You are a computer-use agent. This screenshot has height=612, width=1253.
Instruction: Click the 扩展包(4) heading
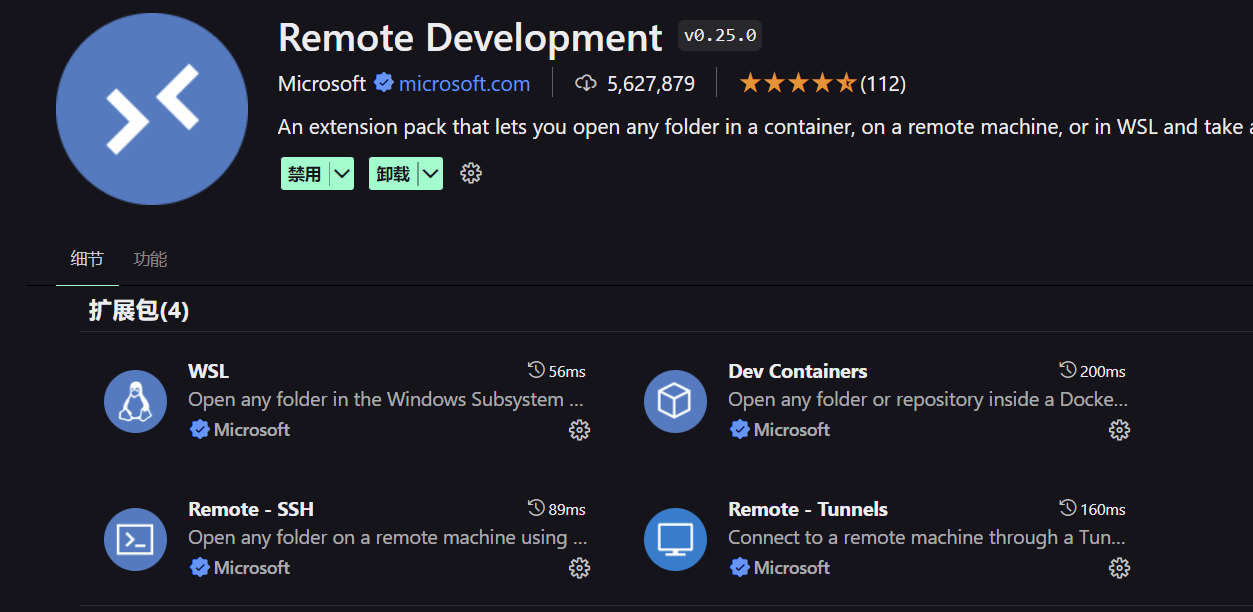point(139,311)
